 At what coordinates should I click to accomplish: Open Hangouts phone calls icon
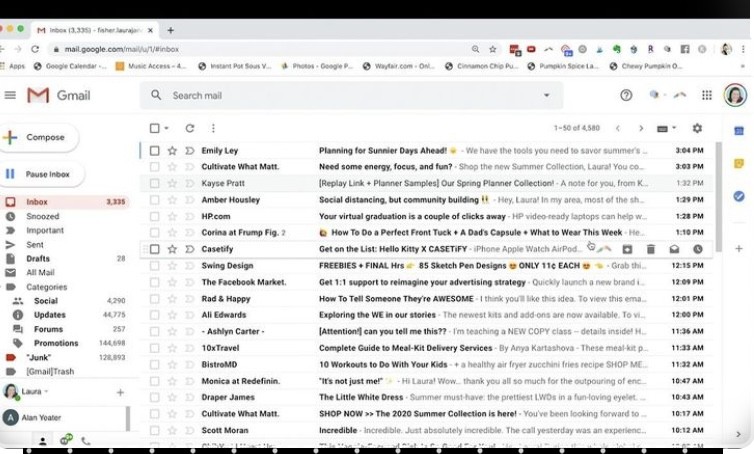86,441
